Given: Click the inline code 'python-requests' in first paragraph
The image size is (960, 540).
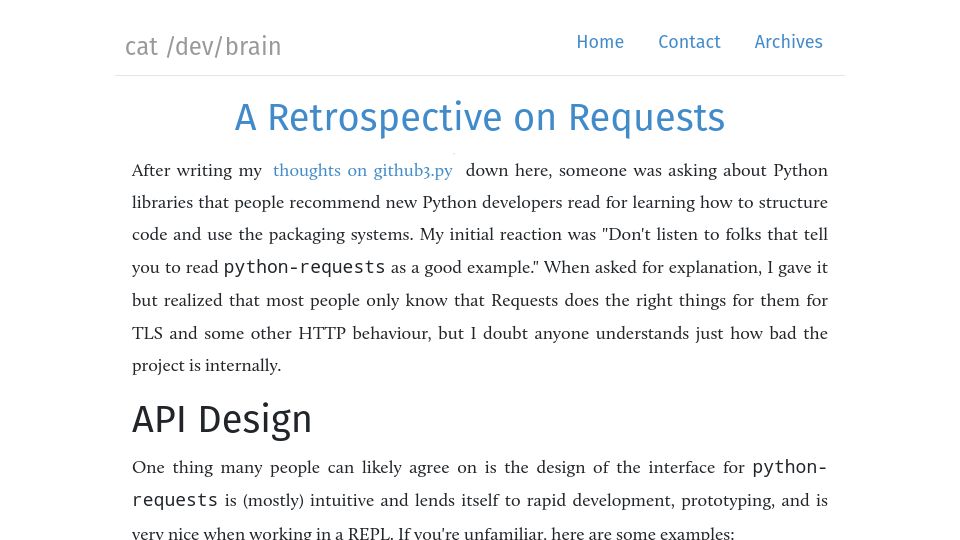Looking at the screenshot, I should coord(304,267).
